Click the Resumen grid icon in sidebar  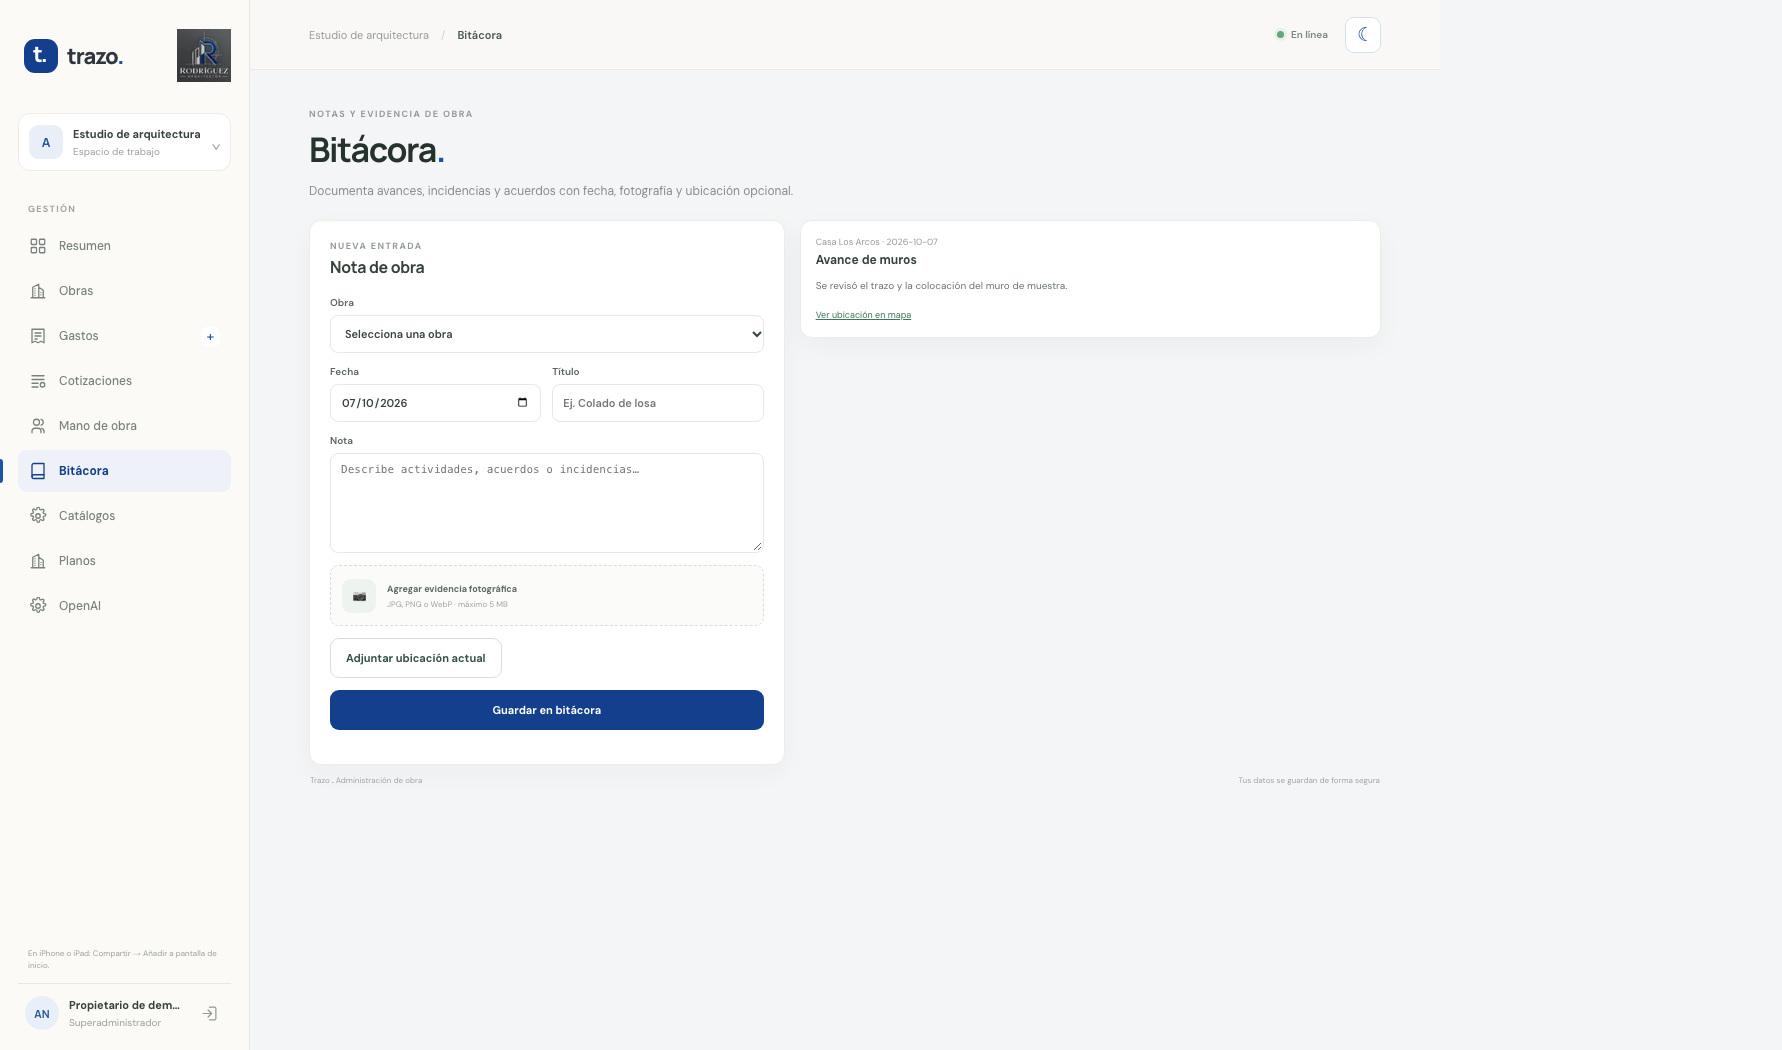[x=38, y=246]
